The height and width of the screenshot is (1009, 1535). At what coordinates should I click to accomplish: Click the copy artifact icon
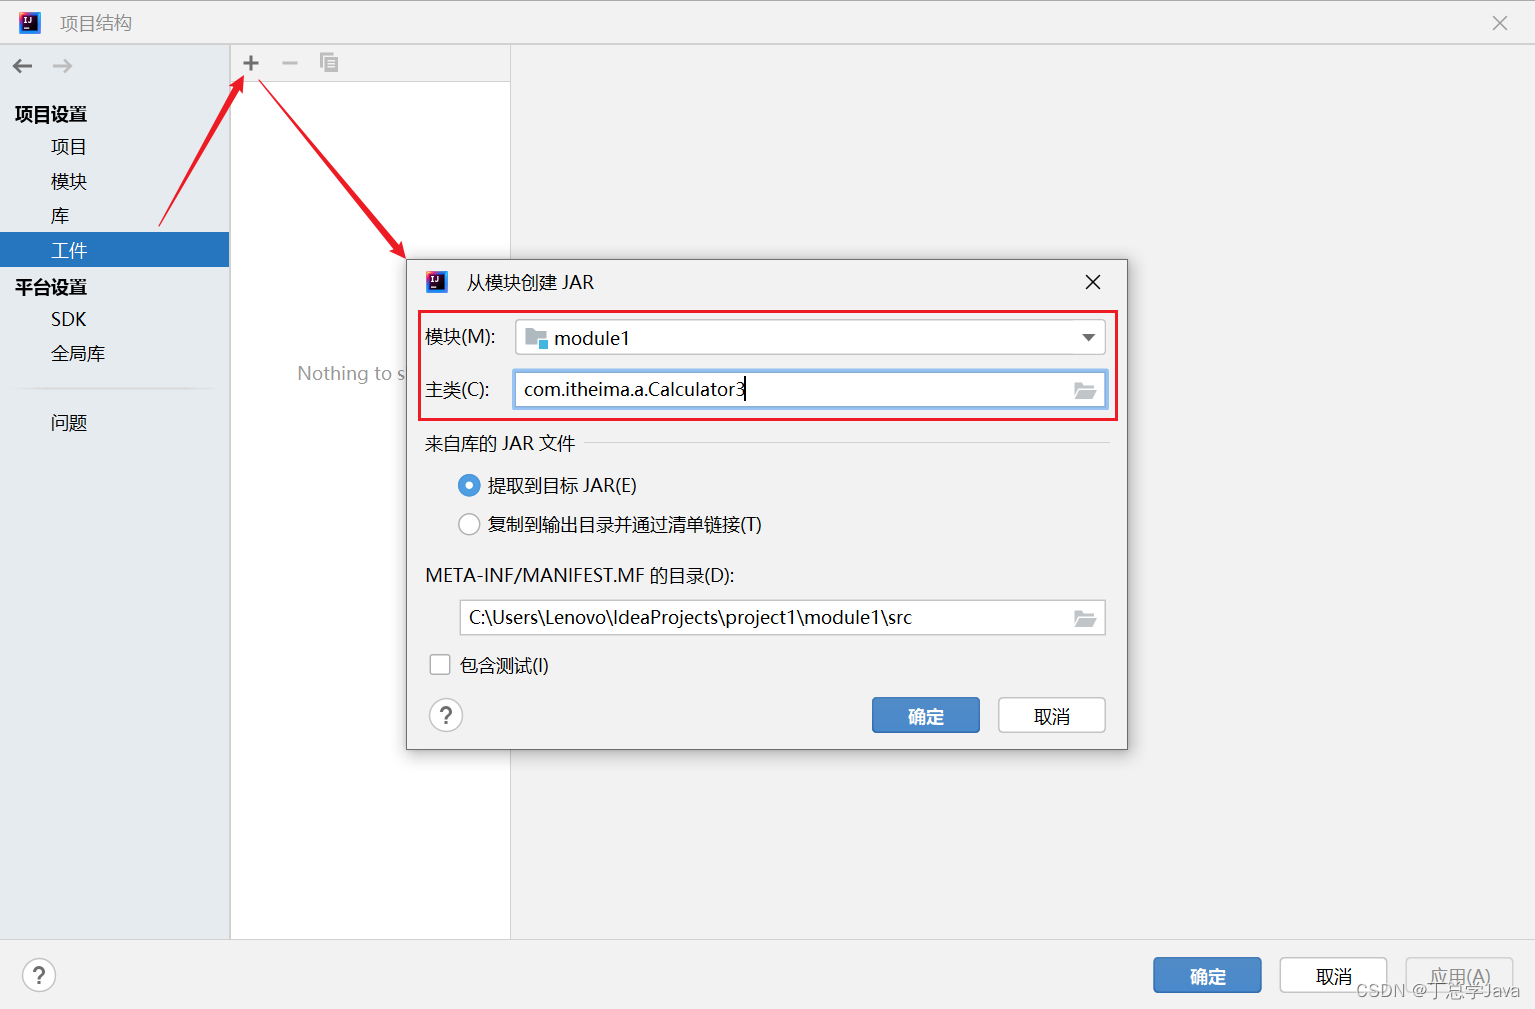point(329,63)
